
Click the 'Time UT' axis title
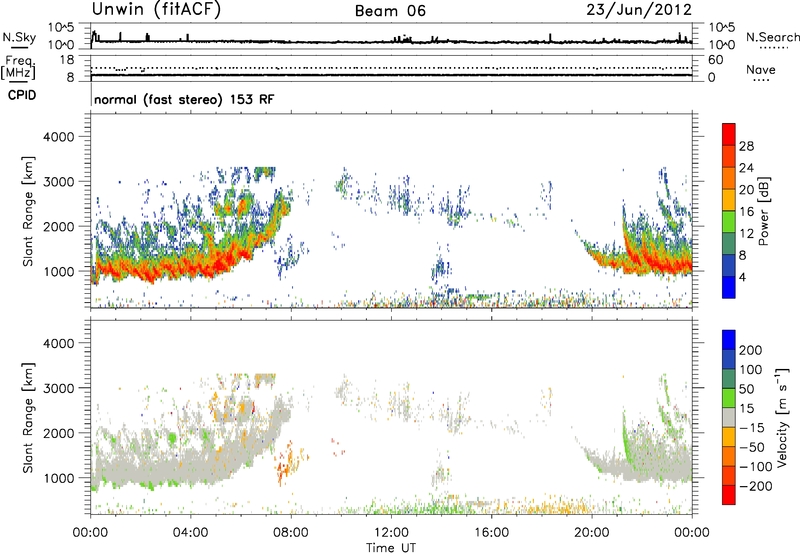(391, 547)
